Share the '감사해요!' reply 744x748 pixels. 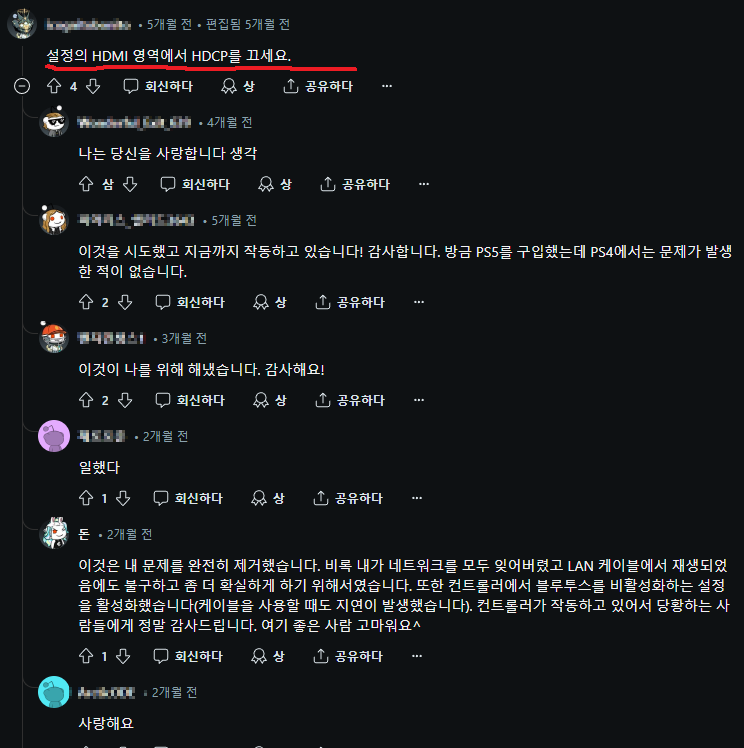tap(350, 400)
